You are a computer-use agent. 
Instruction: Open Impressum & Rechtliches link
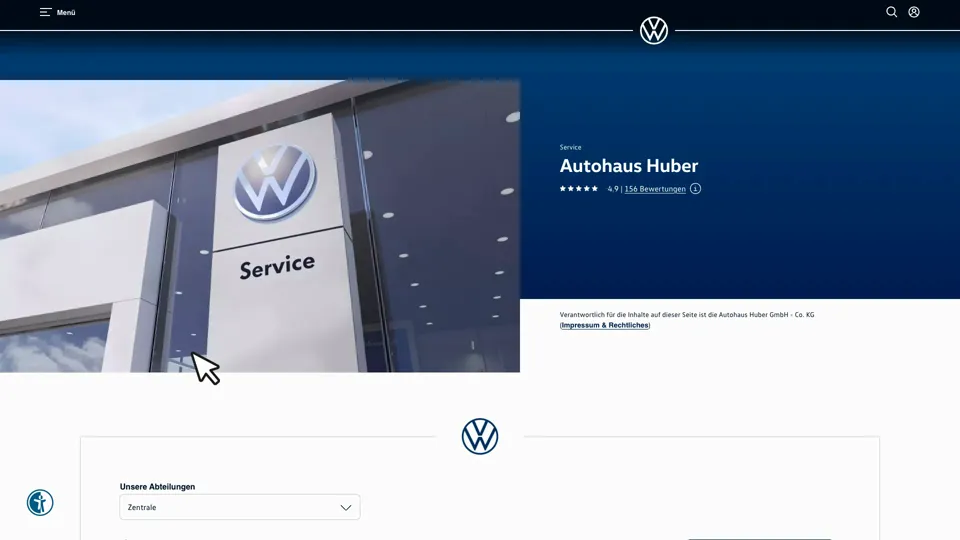coord(604,325)
